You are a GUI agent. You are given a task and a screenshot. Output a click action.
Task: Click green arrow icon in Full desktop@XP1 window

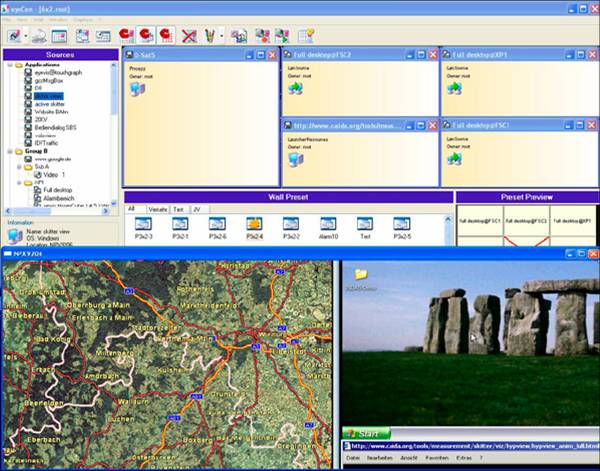pyautogui.click(x=454, y=88)
